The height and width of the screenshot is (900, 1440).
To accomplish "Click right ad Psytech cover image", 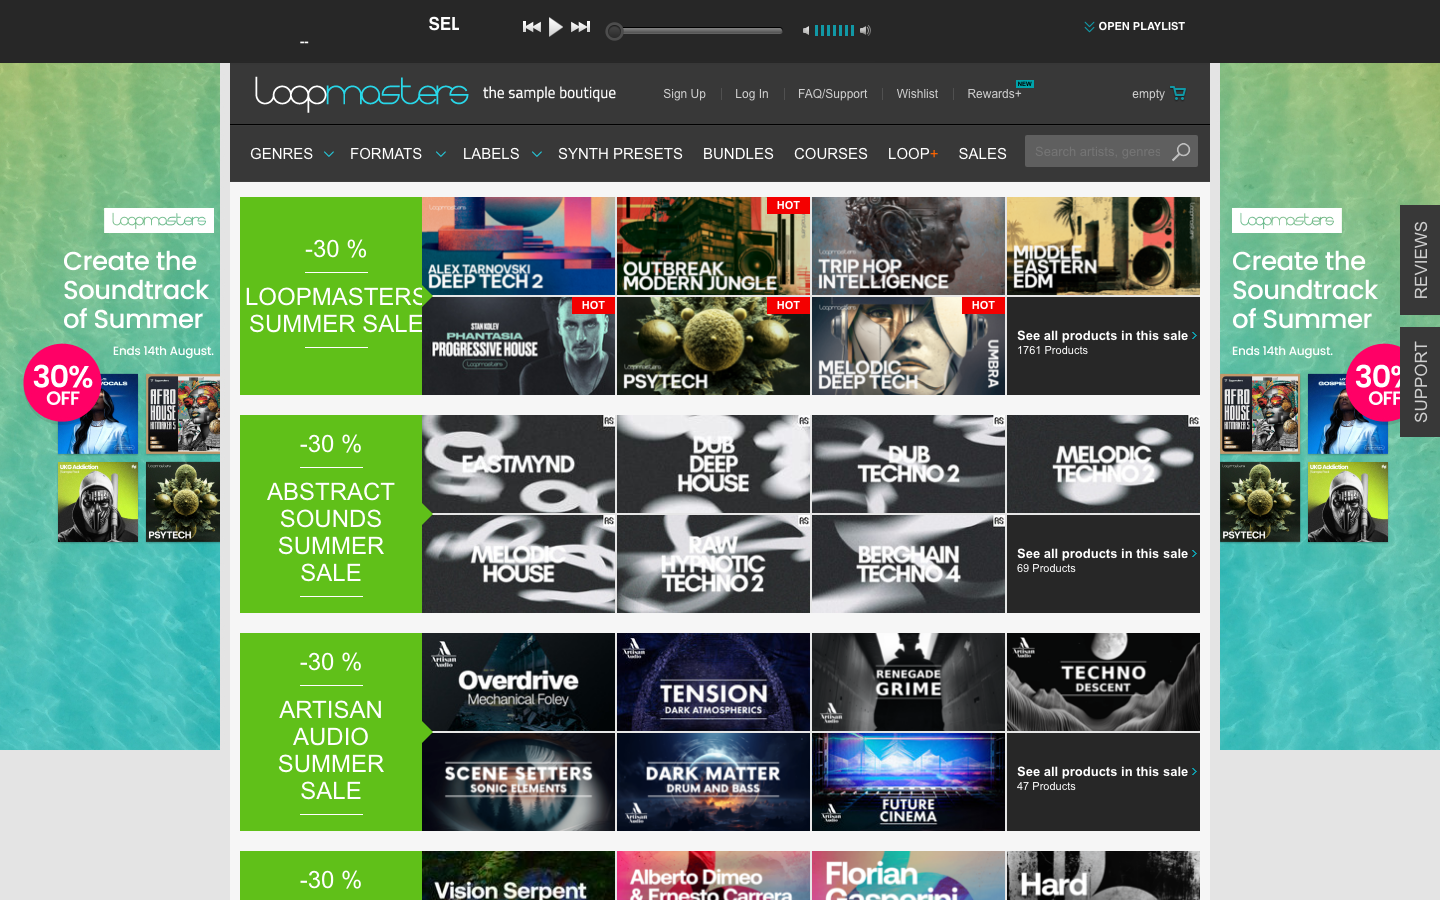I will click(1260, 502).
